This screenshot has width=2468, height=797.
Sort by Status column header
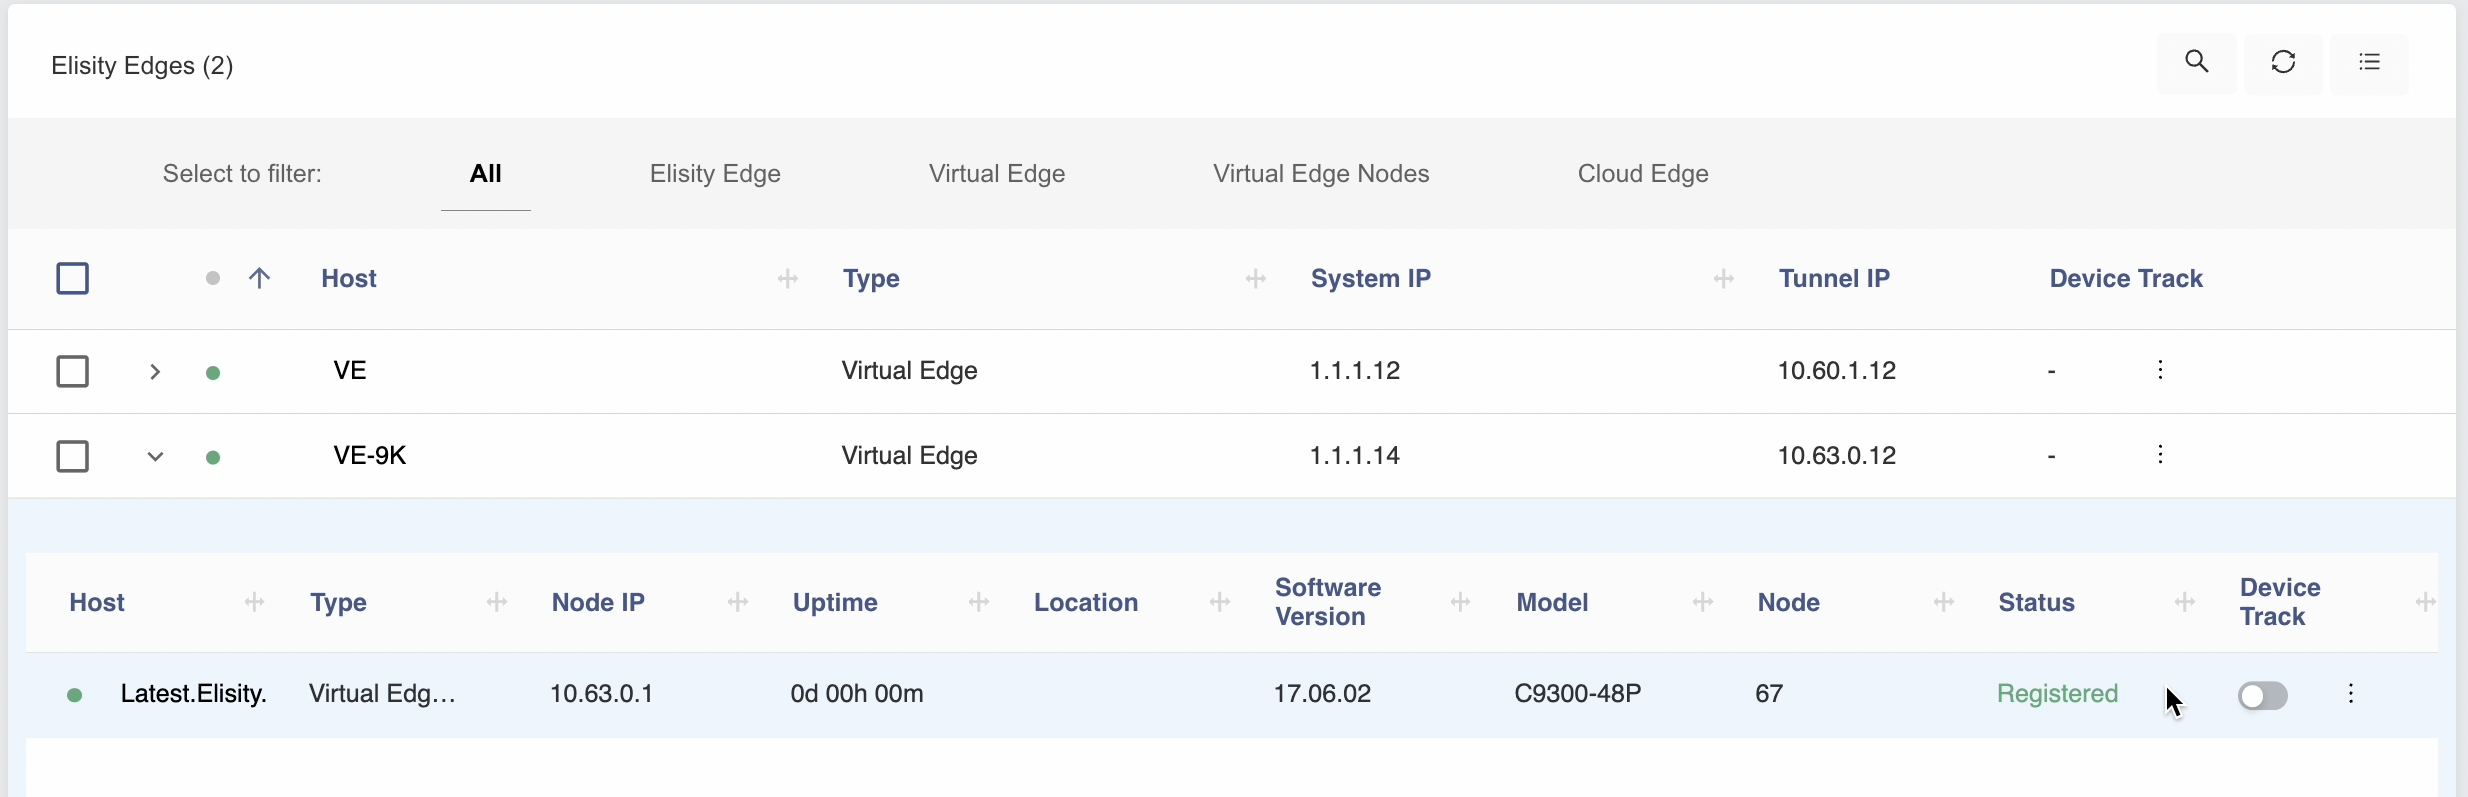pyautogui.click(x=2036, y=602)
